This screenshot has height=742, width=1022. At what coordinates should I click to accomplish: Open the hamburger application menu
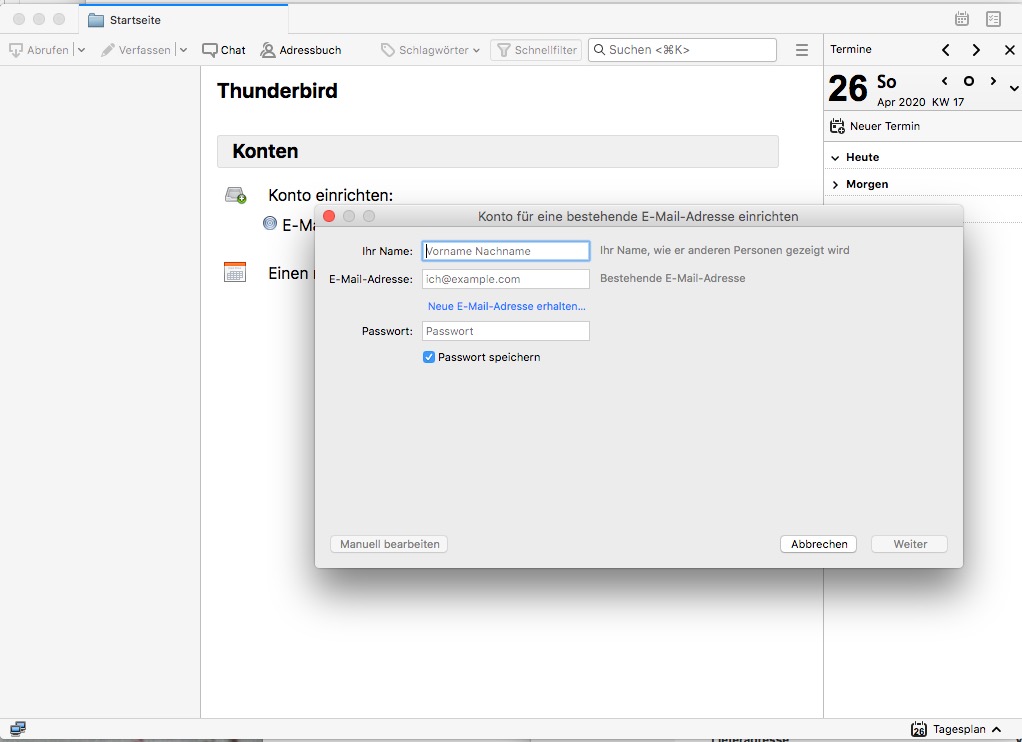tap(802, 50)
